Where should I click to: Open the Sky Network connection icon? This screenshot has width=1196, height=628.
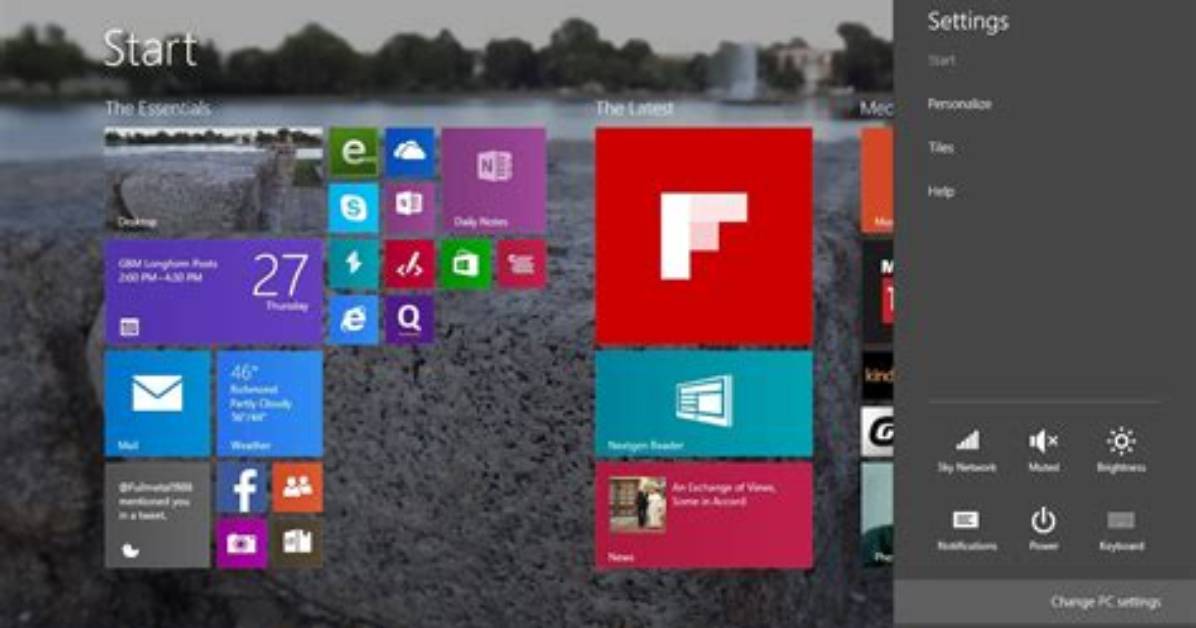click(x=966, y=451)
